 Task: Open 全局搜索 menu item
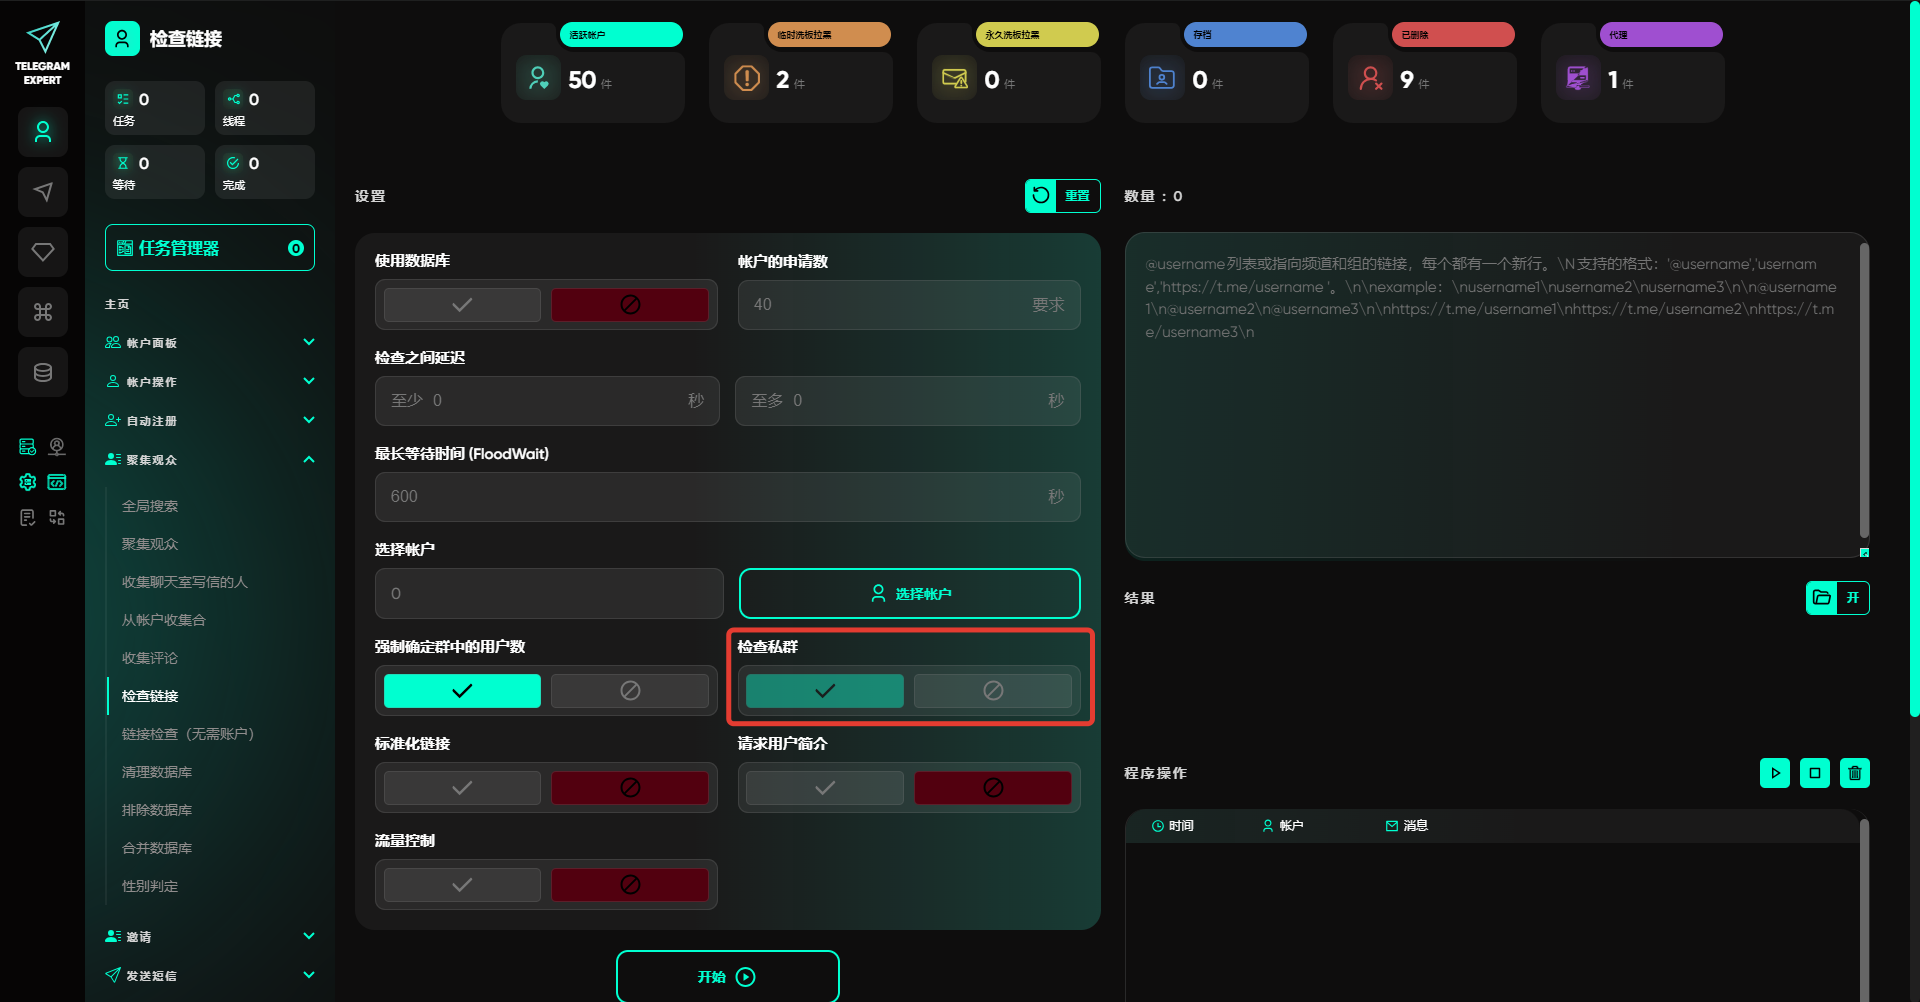coord(150,506)
